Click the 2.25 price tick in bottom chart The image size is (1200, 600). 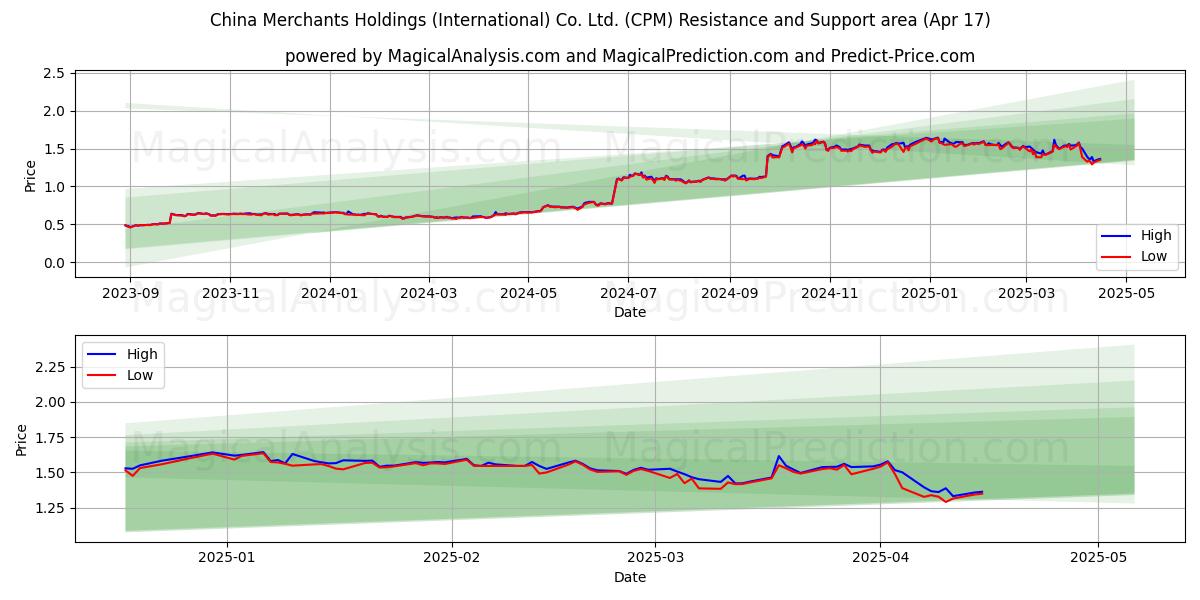click(50, 367)
